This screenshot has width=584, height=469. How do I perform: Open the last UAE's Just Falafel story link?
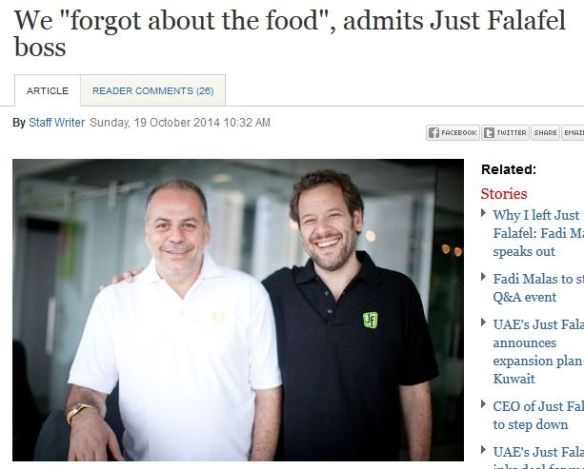[x=538, y=457]
